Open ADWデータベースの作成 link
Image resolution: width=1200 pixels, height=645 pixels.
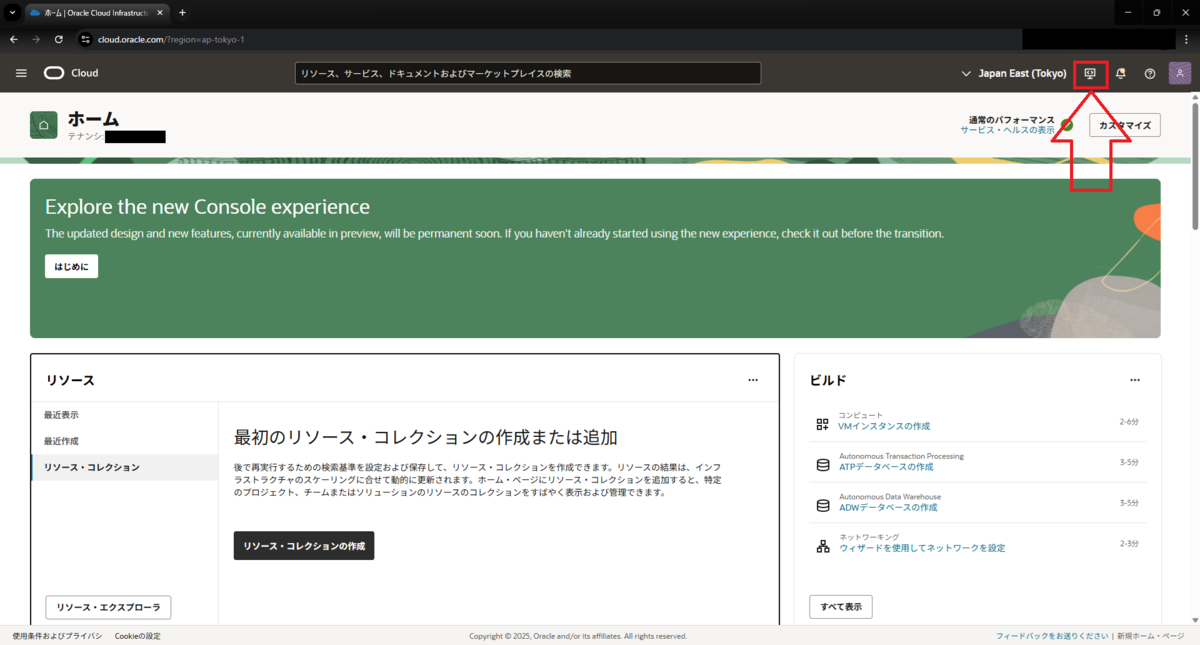coord(888,507)
